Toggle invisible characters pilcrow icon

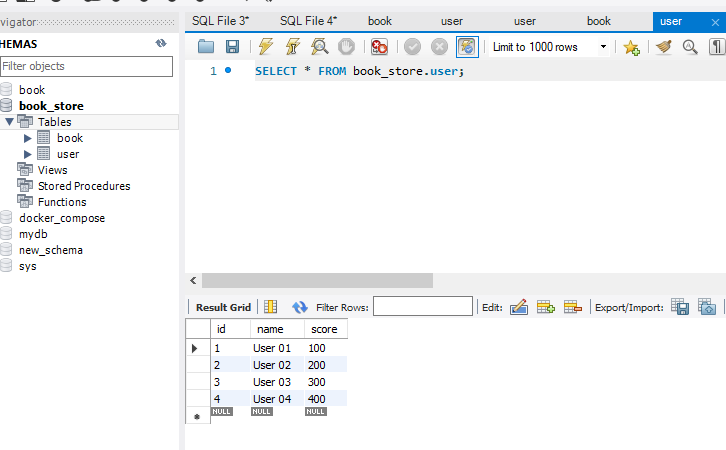pyautogui.click(x=717, y=47)
